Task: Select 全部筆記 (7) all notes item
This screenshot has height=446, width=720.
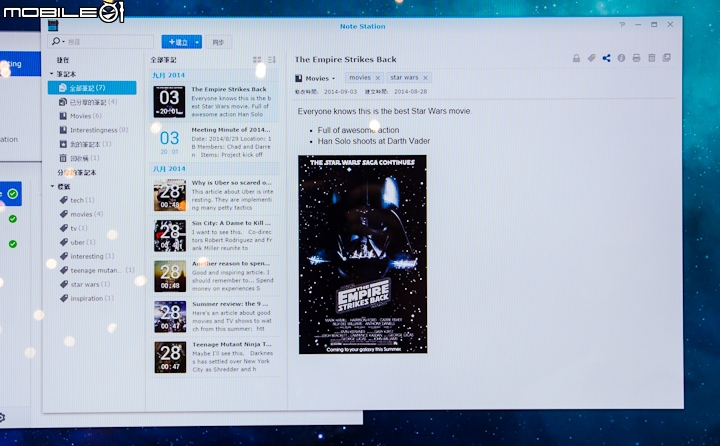Action: [x=92, y=88]
